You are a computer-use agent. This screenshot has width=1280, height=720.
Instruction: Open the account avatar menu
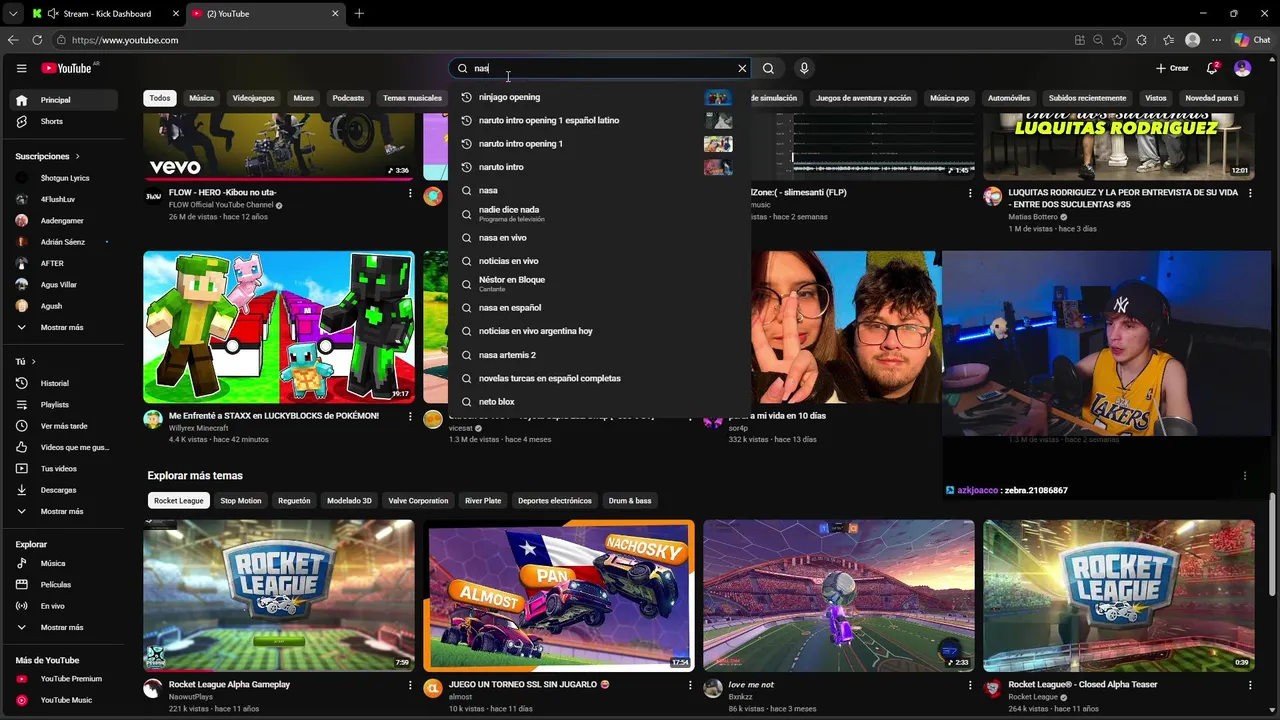(x=1243, y=68)
